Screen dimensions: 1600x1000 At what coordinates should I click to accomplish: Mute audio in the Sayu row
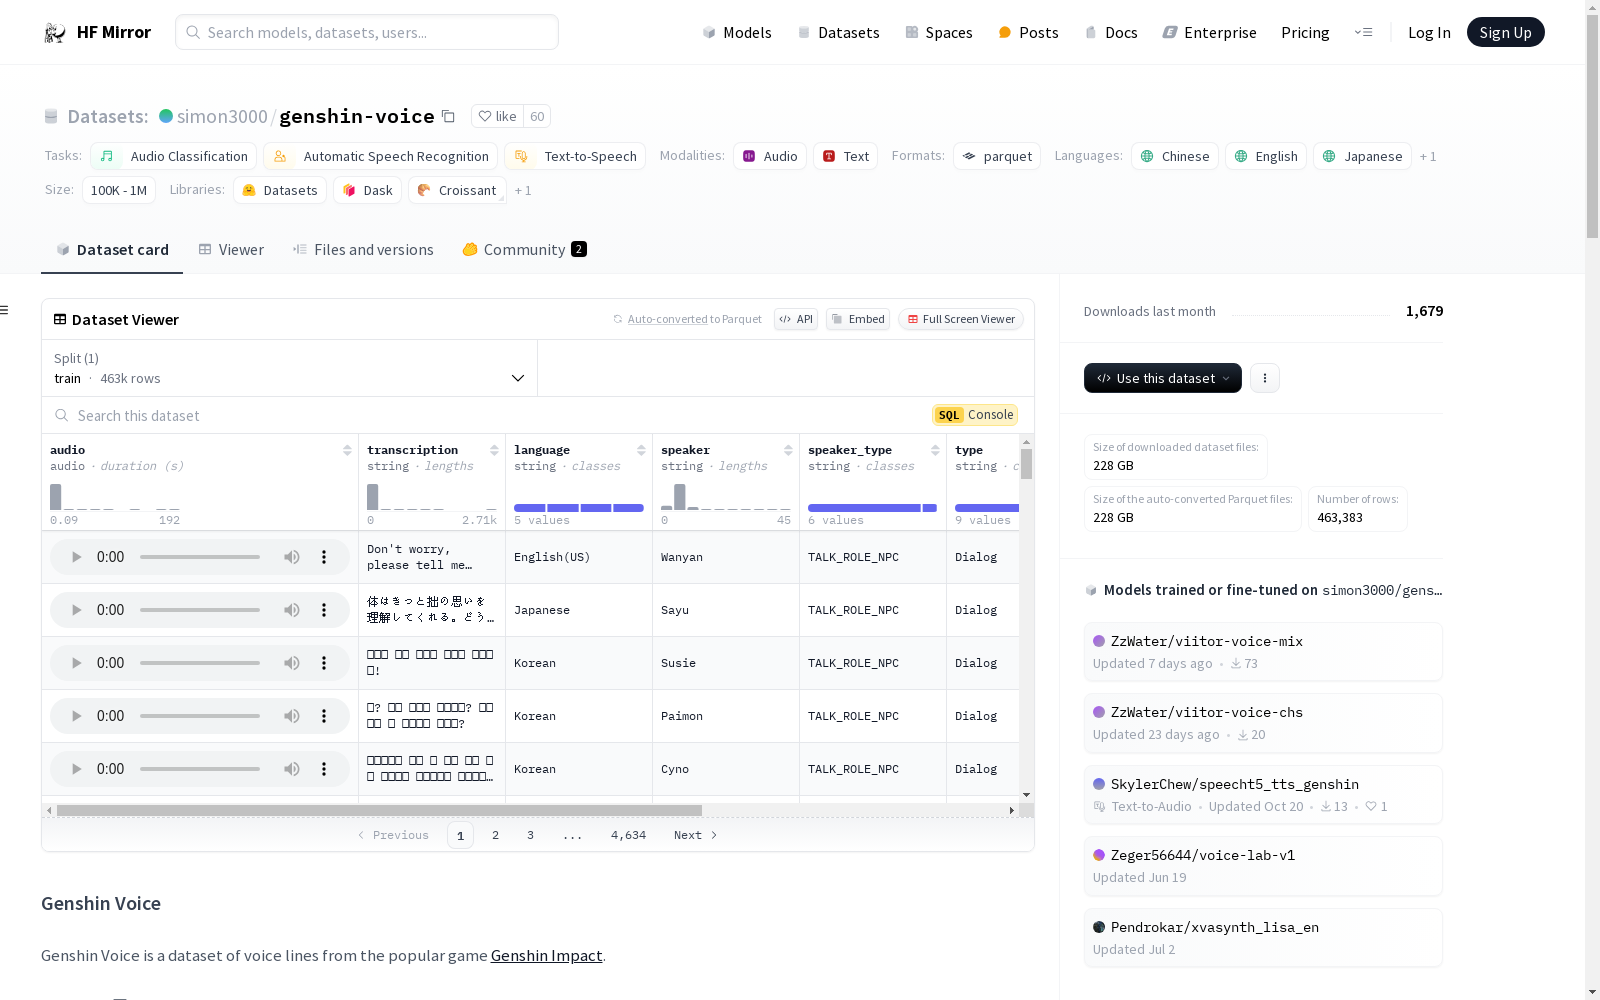coord(292,610)
